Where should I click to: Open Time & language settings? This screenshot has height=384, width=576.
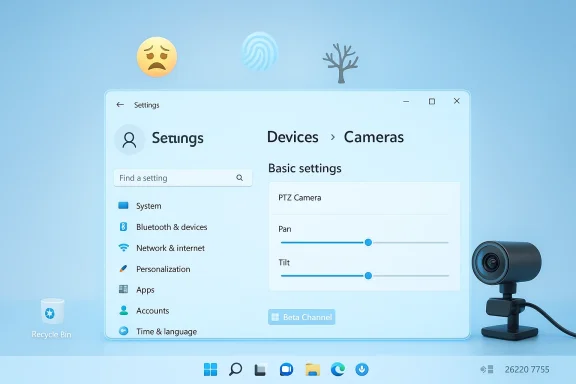coord(166,331)
